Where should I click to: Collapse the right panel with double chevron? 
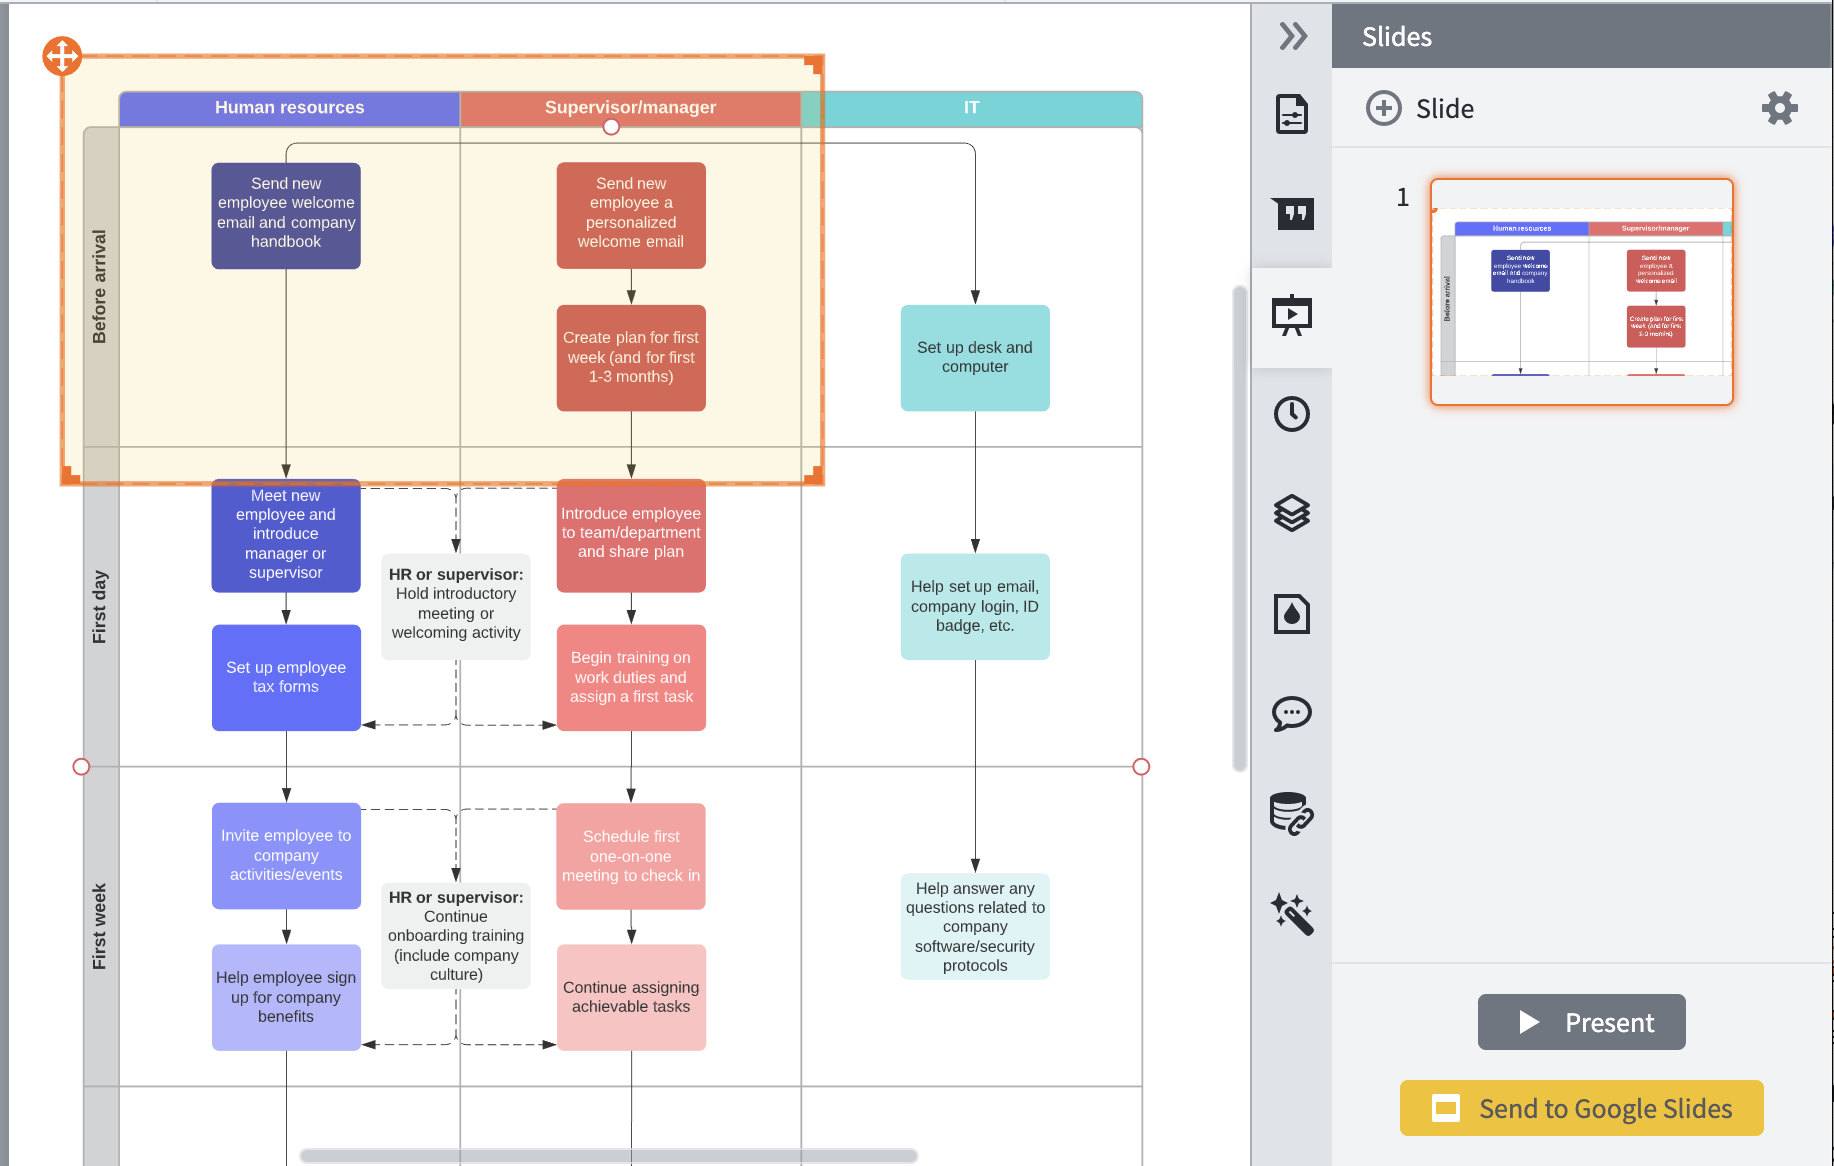[1293, 37]
